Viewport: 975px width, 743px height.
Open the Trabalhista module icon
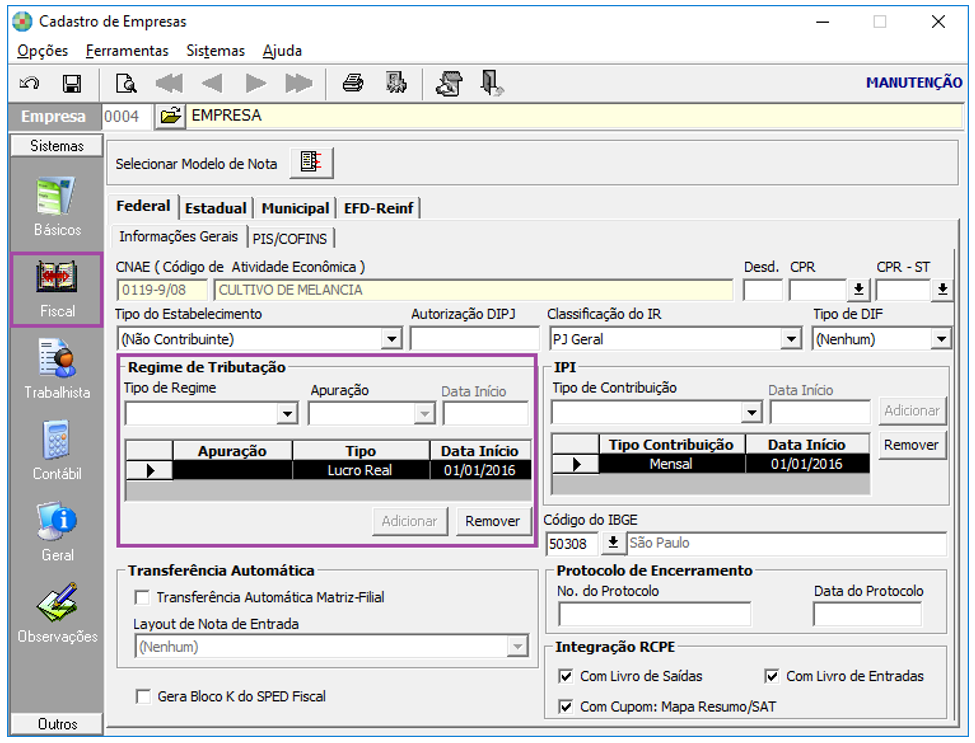(x=57, y=366)
